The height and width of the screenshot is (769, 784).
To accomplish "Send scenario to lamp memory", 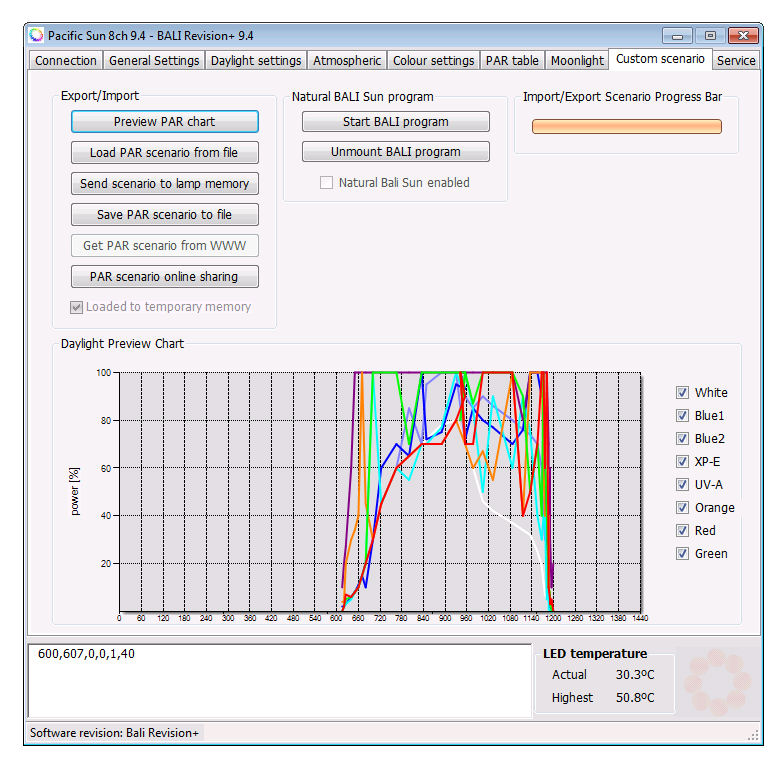I will (165, 184).
